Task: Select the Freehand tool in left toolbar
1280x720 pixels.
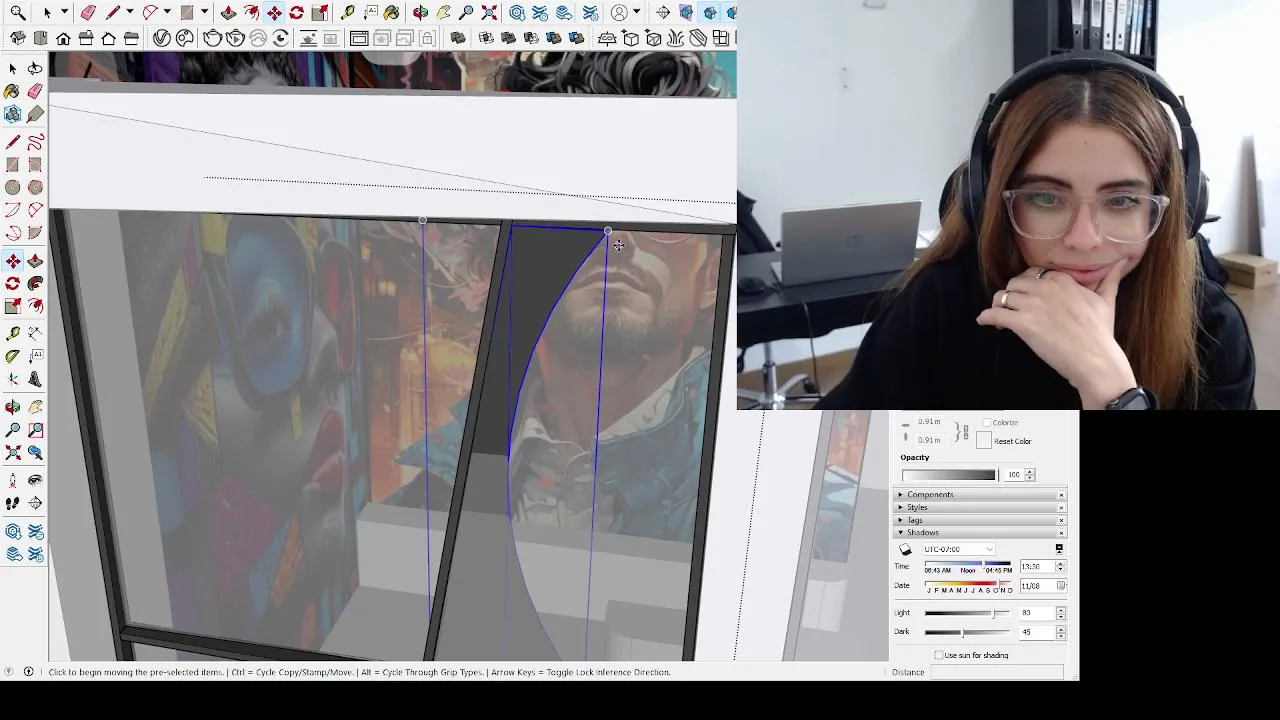Action: (x=35, y=142)
